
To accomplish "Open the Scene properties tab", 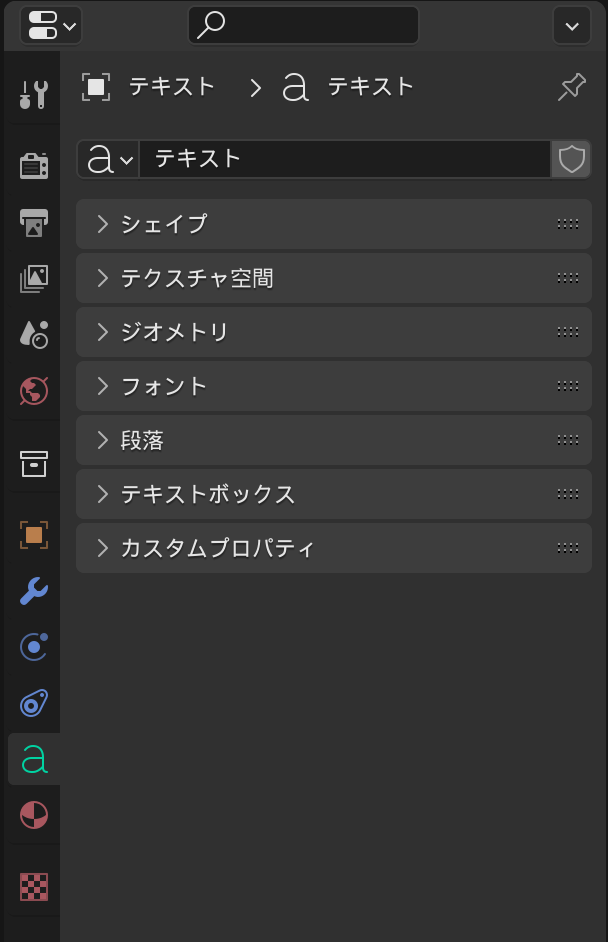I will pyautogui.click(x=33, y=335).
